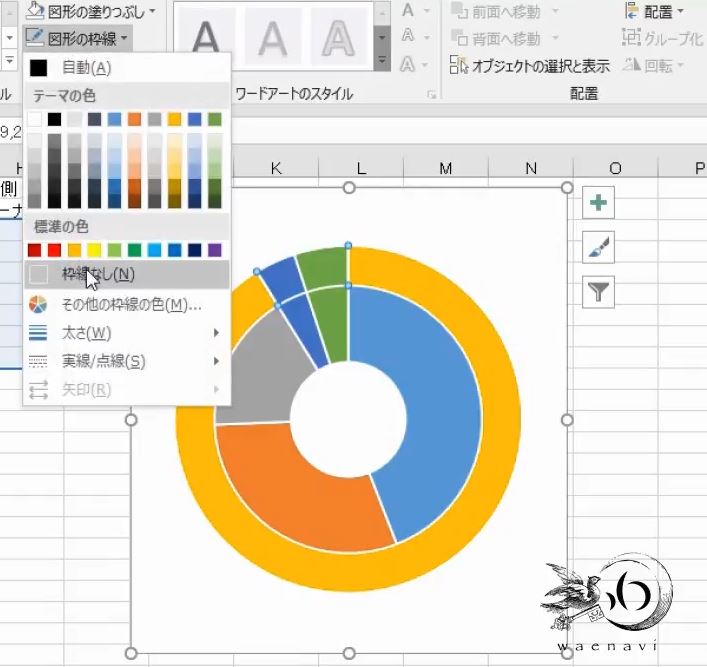Image resolution: width=707 pixels, height=667 pixels.
Task: Pick gold in the theme colors top row
Action: coord(174,119)
